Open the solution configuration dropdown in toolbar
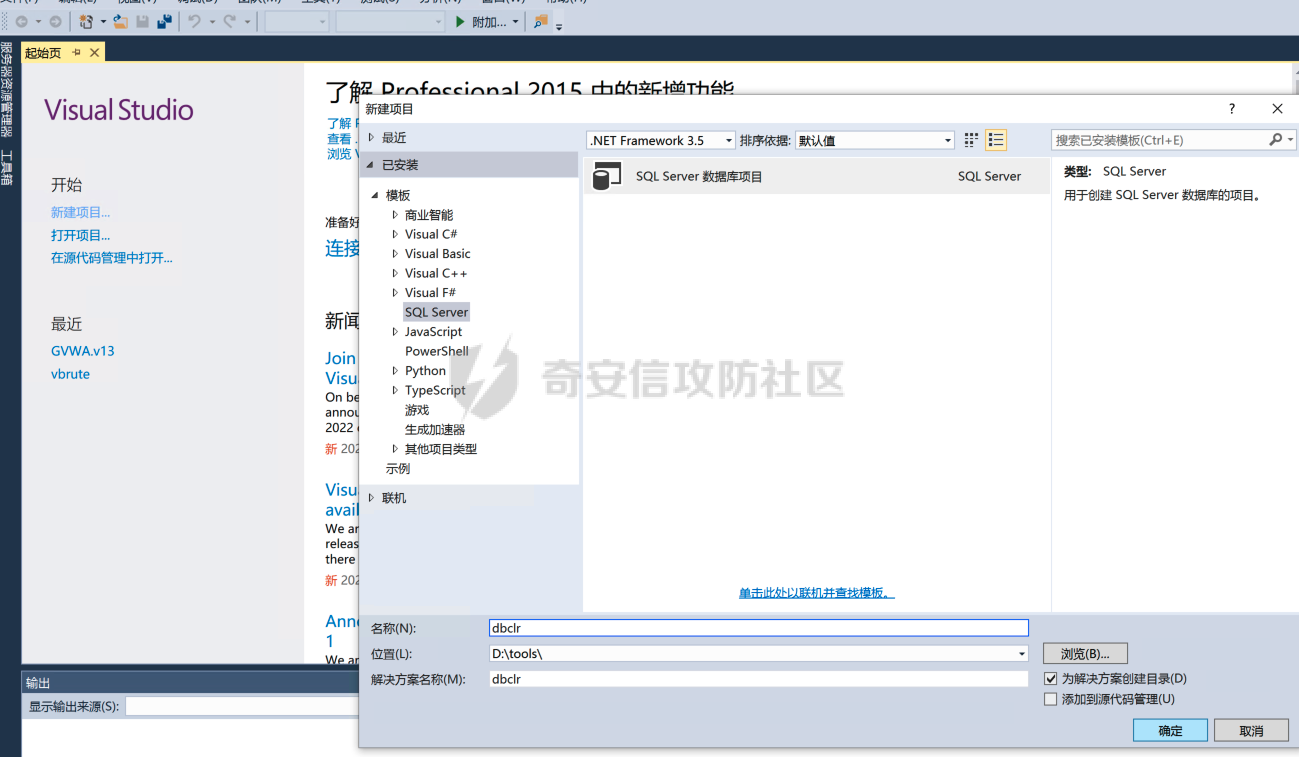The height and width of the screenshot is (757, 1299). pyautogui.click(x=297, y=21)
